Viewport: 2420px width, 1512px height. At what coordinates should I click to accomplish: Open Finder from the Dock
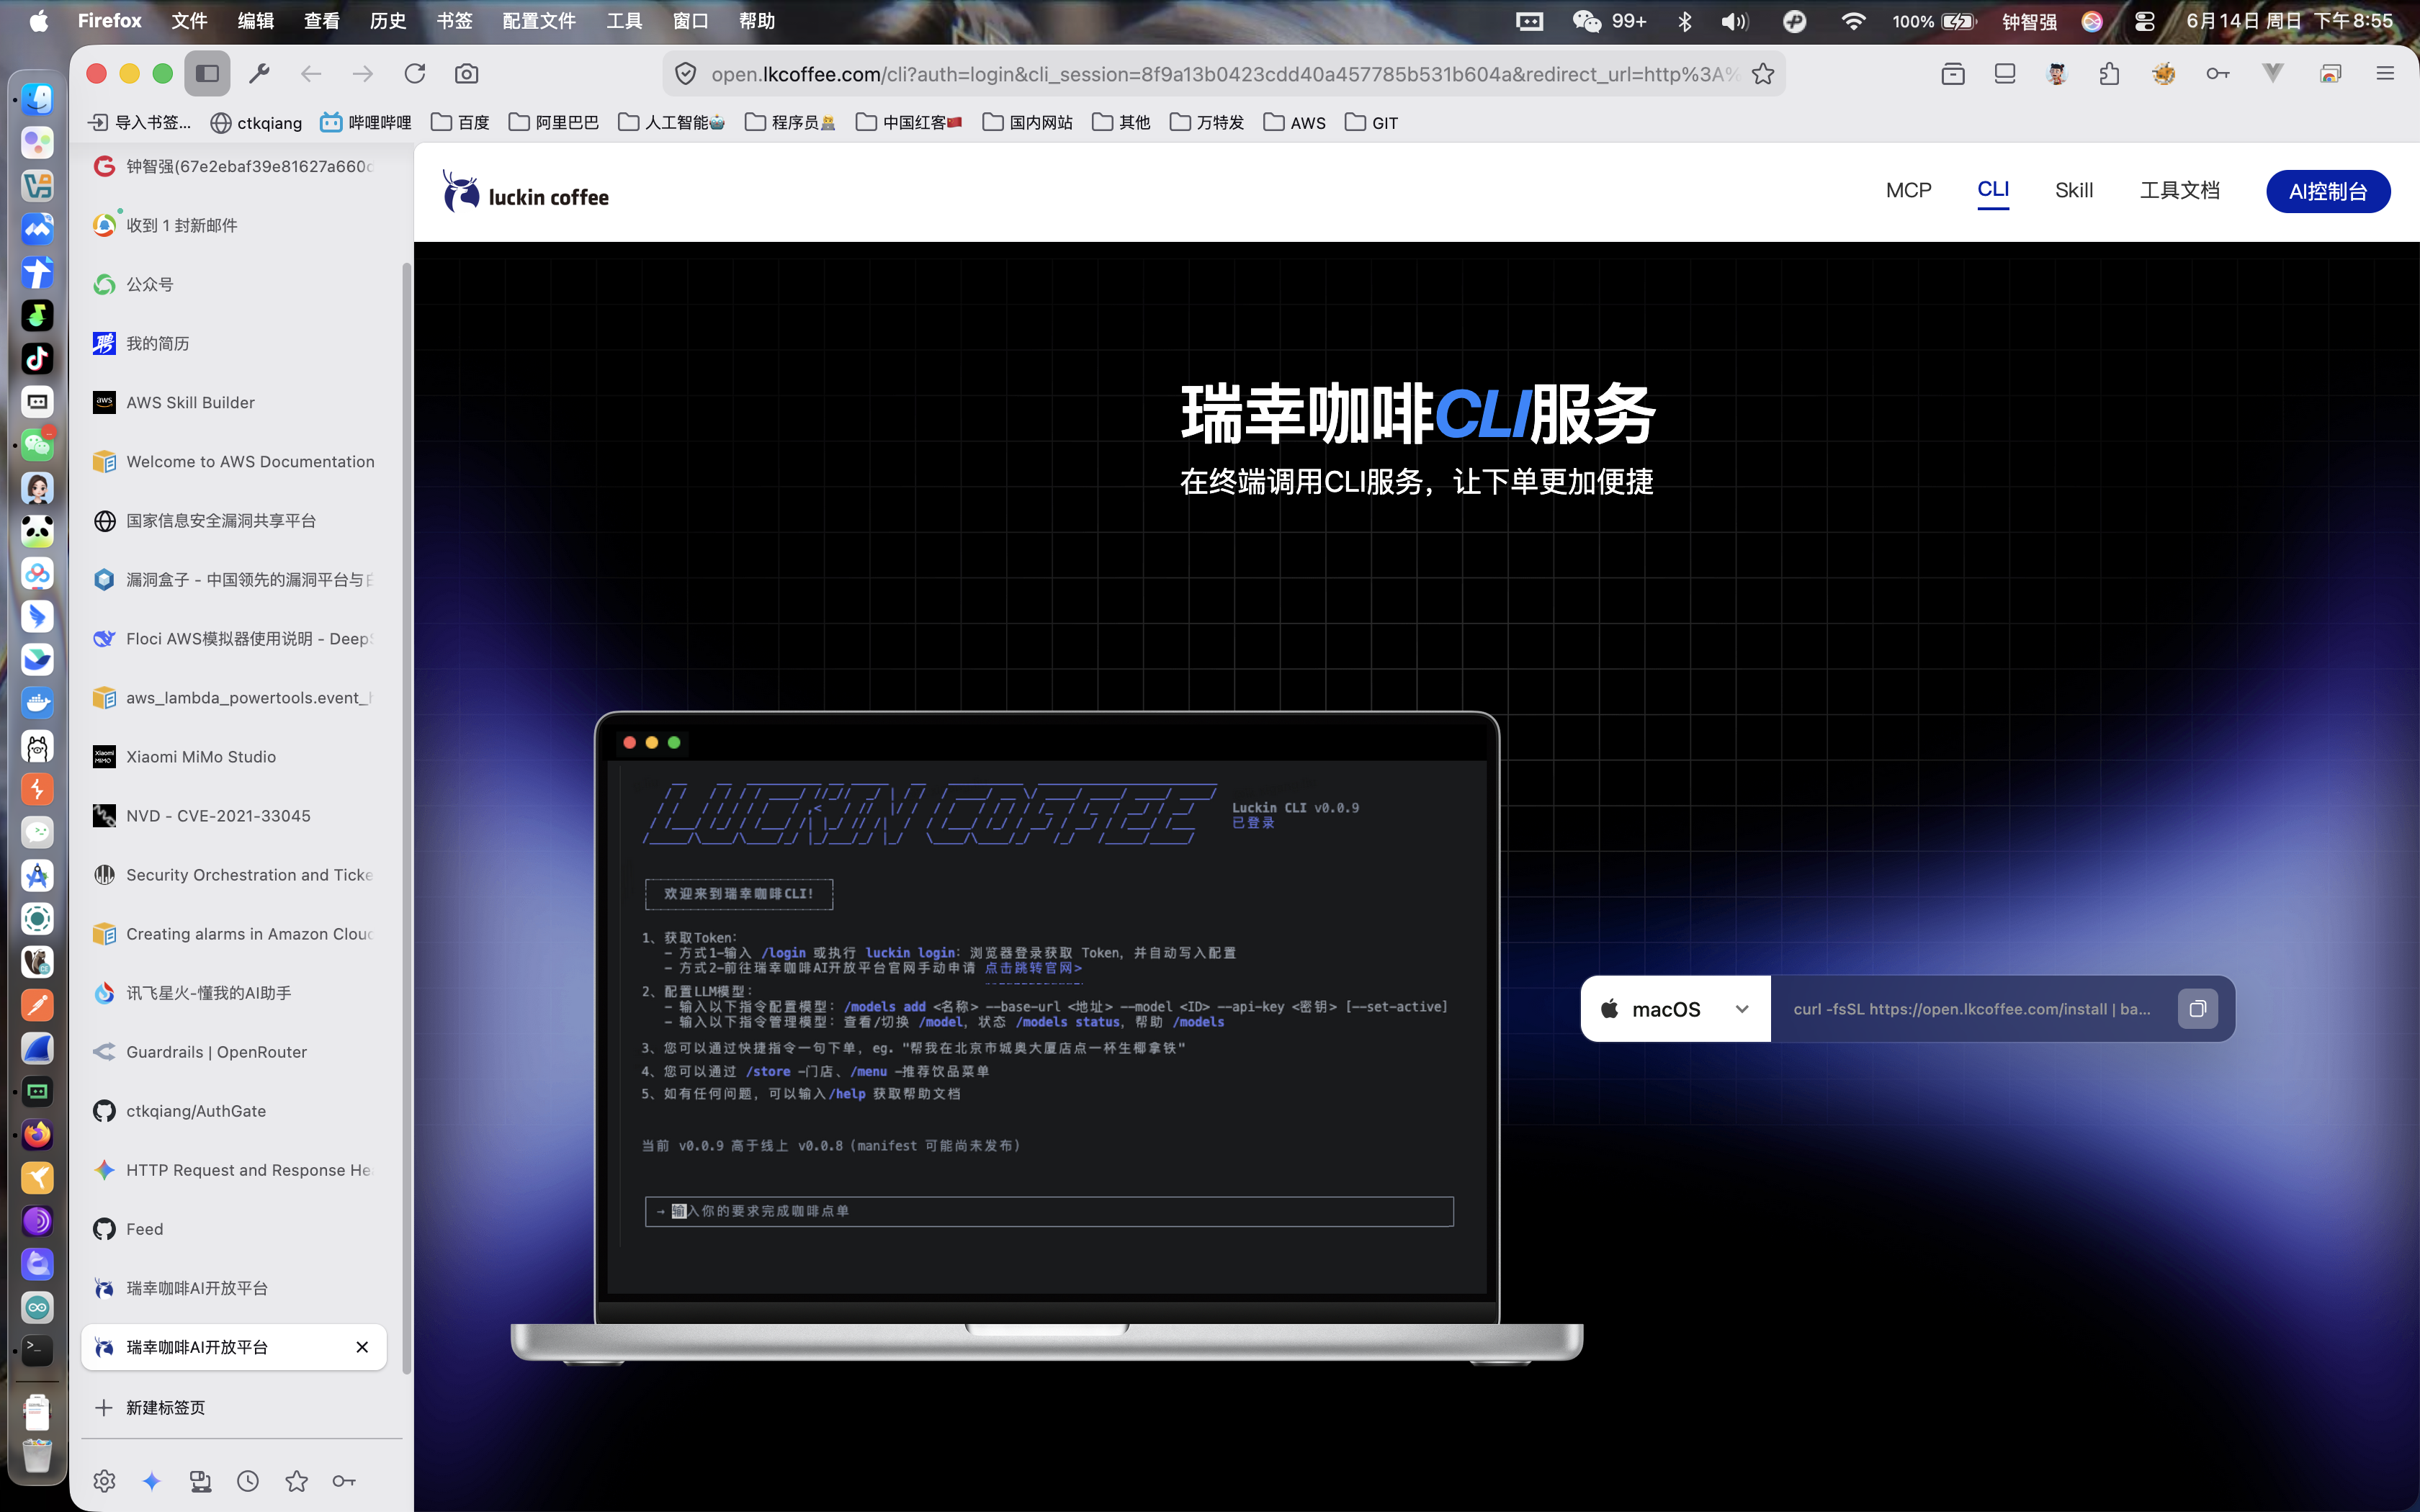pyautogui.click(x=37, y=99)
